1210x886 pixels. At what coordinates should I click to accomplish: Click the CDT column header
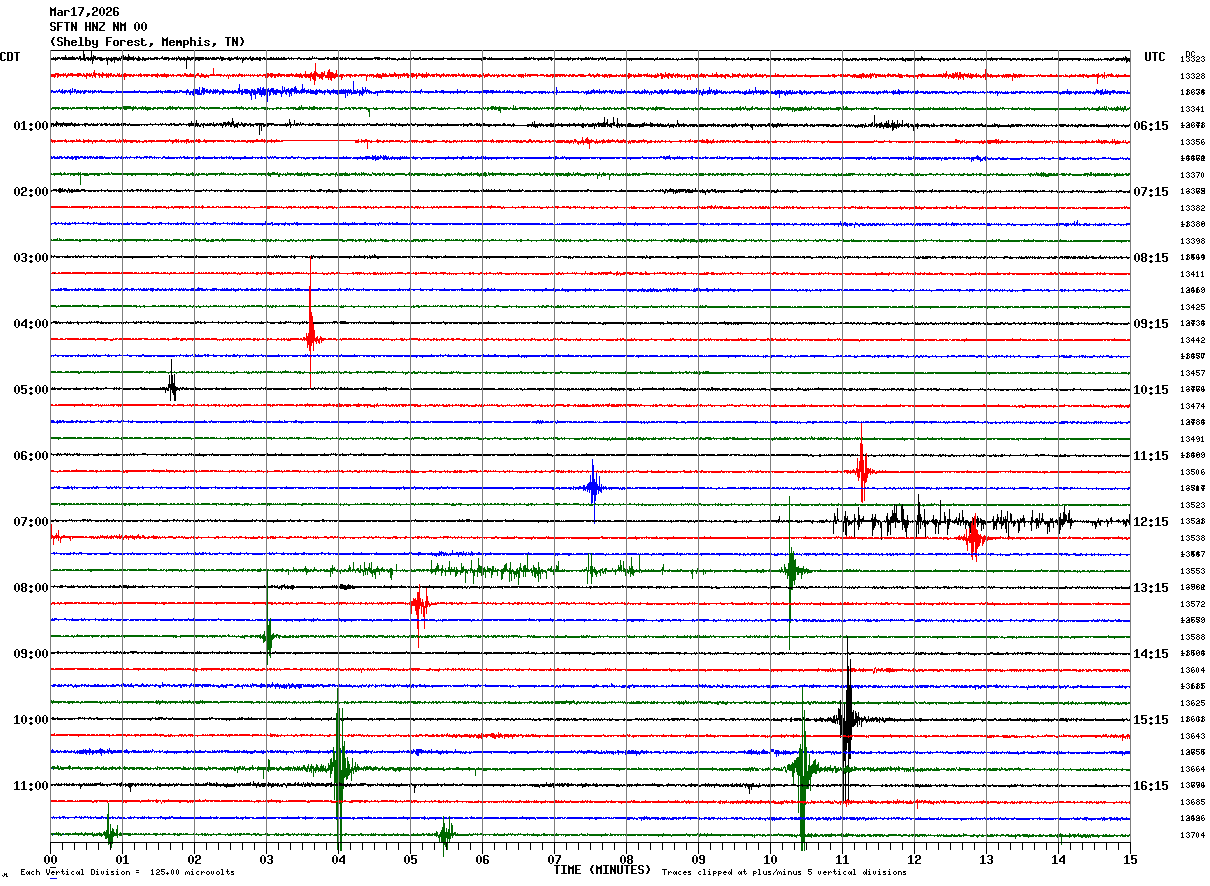click(x=10, y=57)
